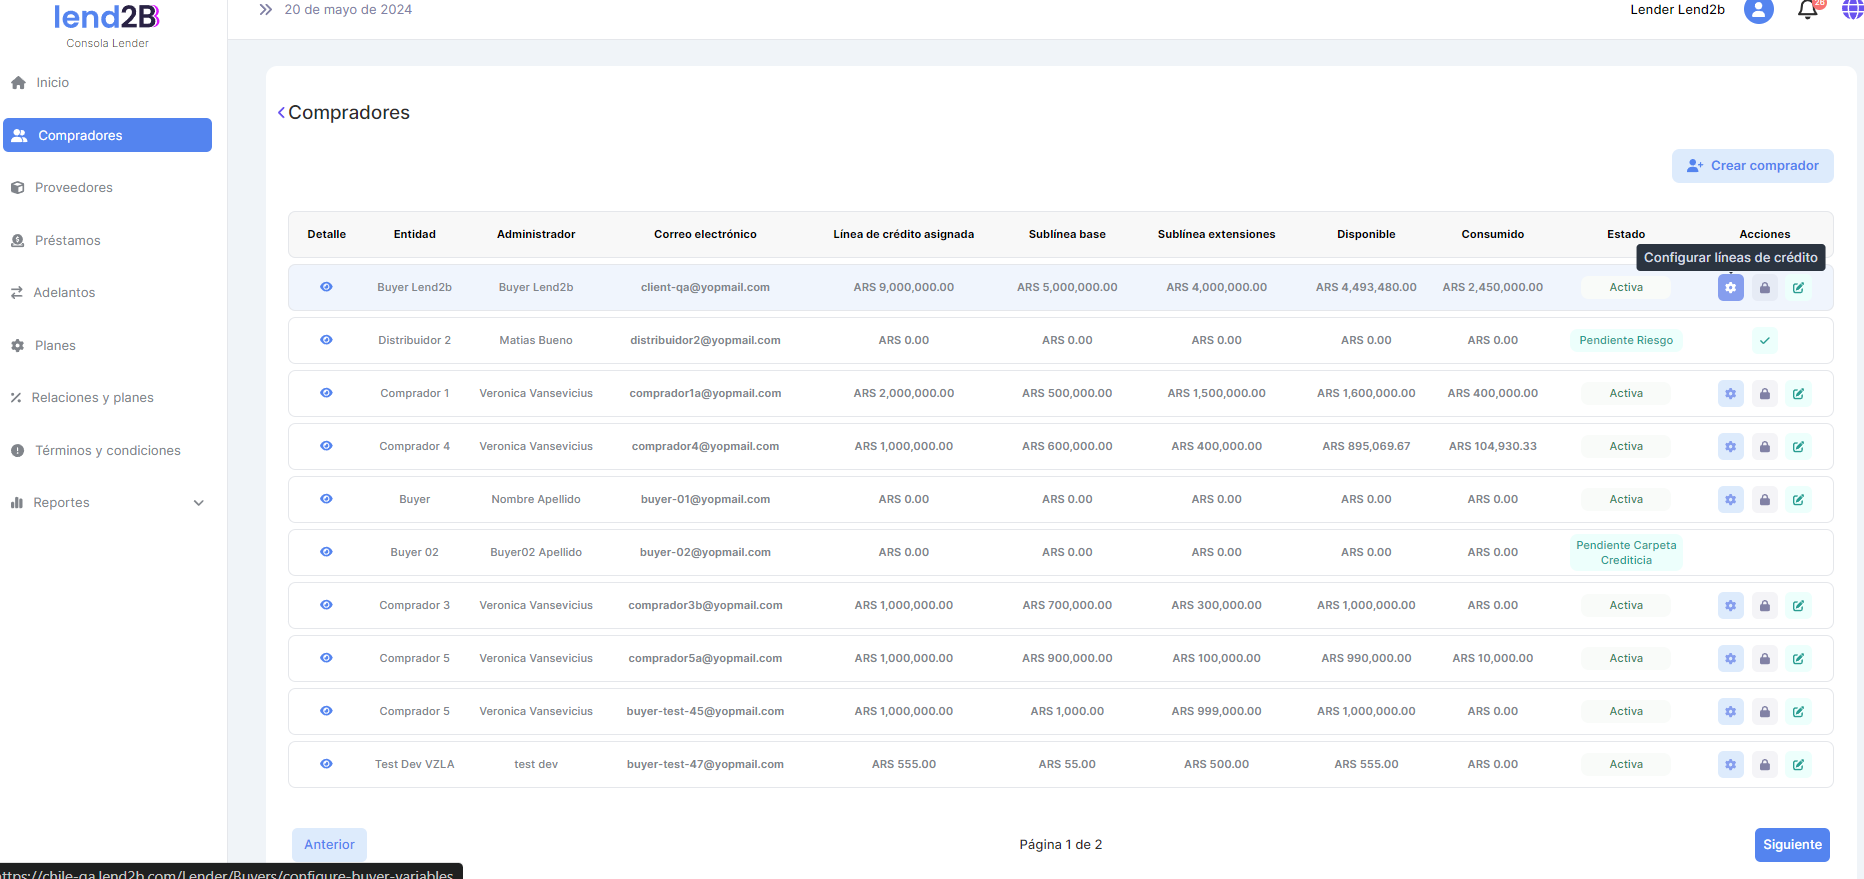Open Buyer 02 detail eye icon

click(x=326, y=552)
